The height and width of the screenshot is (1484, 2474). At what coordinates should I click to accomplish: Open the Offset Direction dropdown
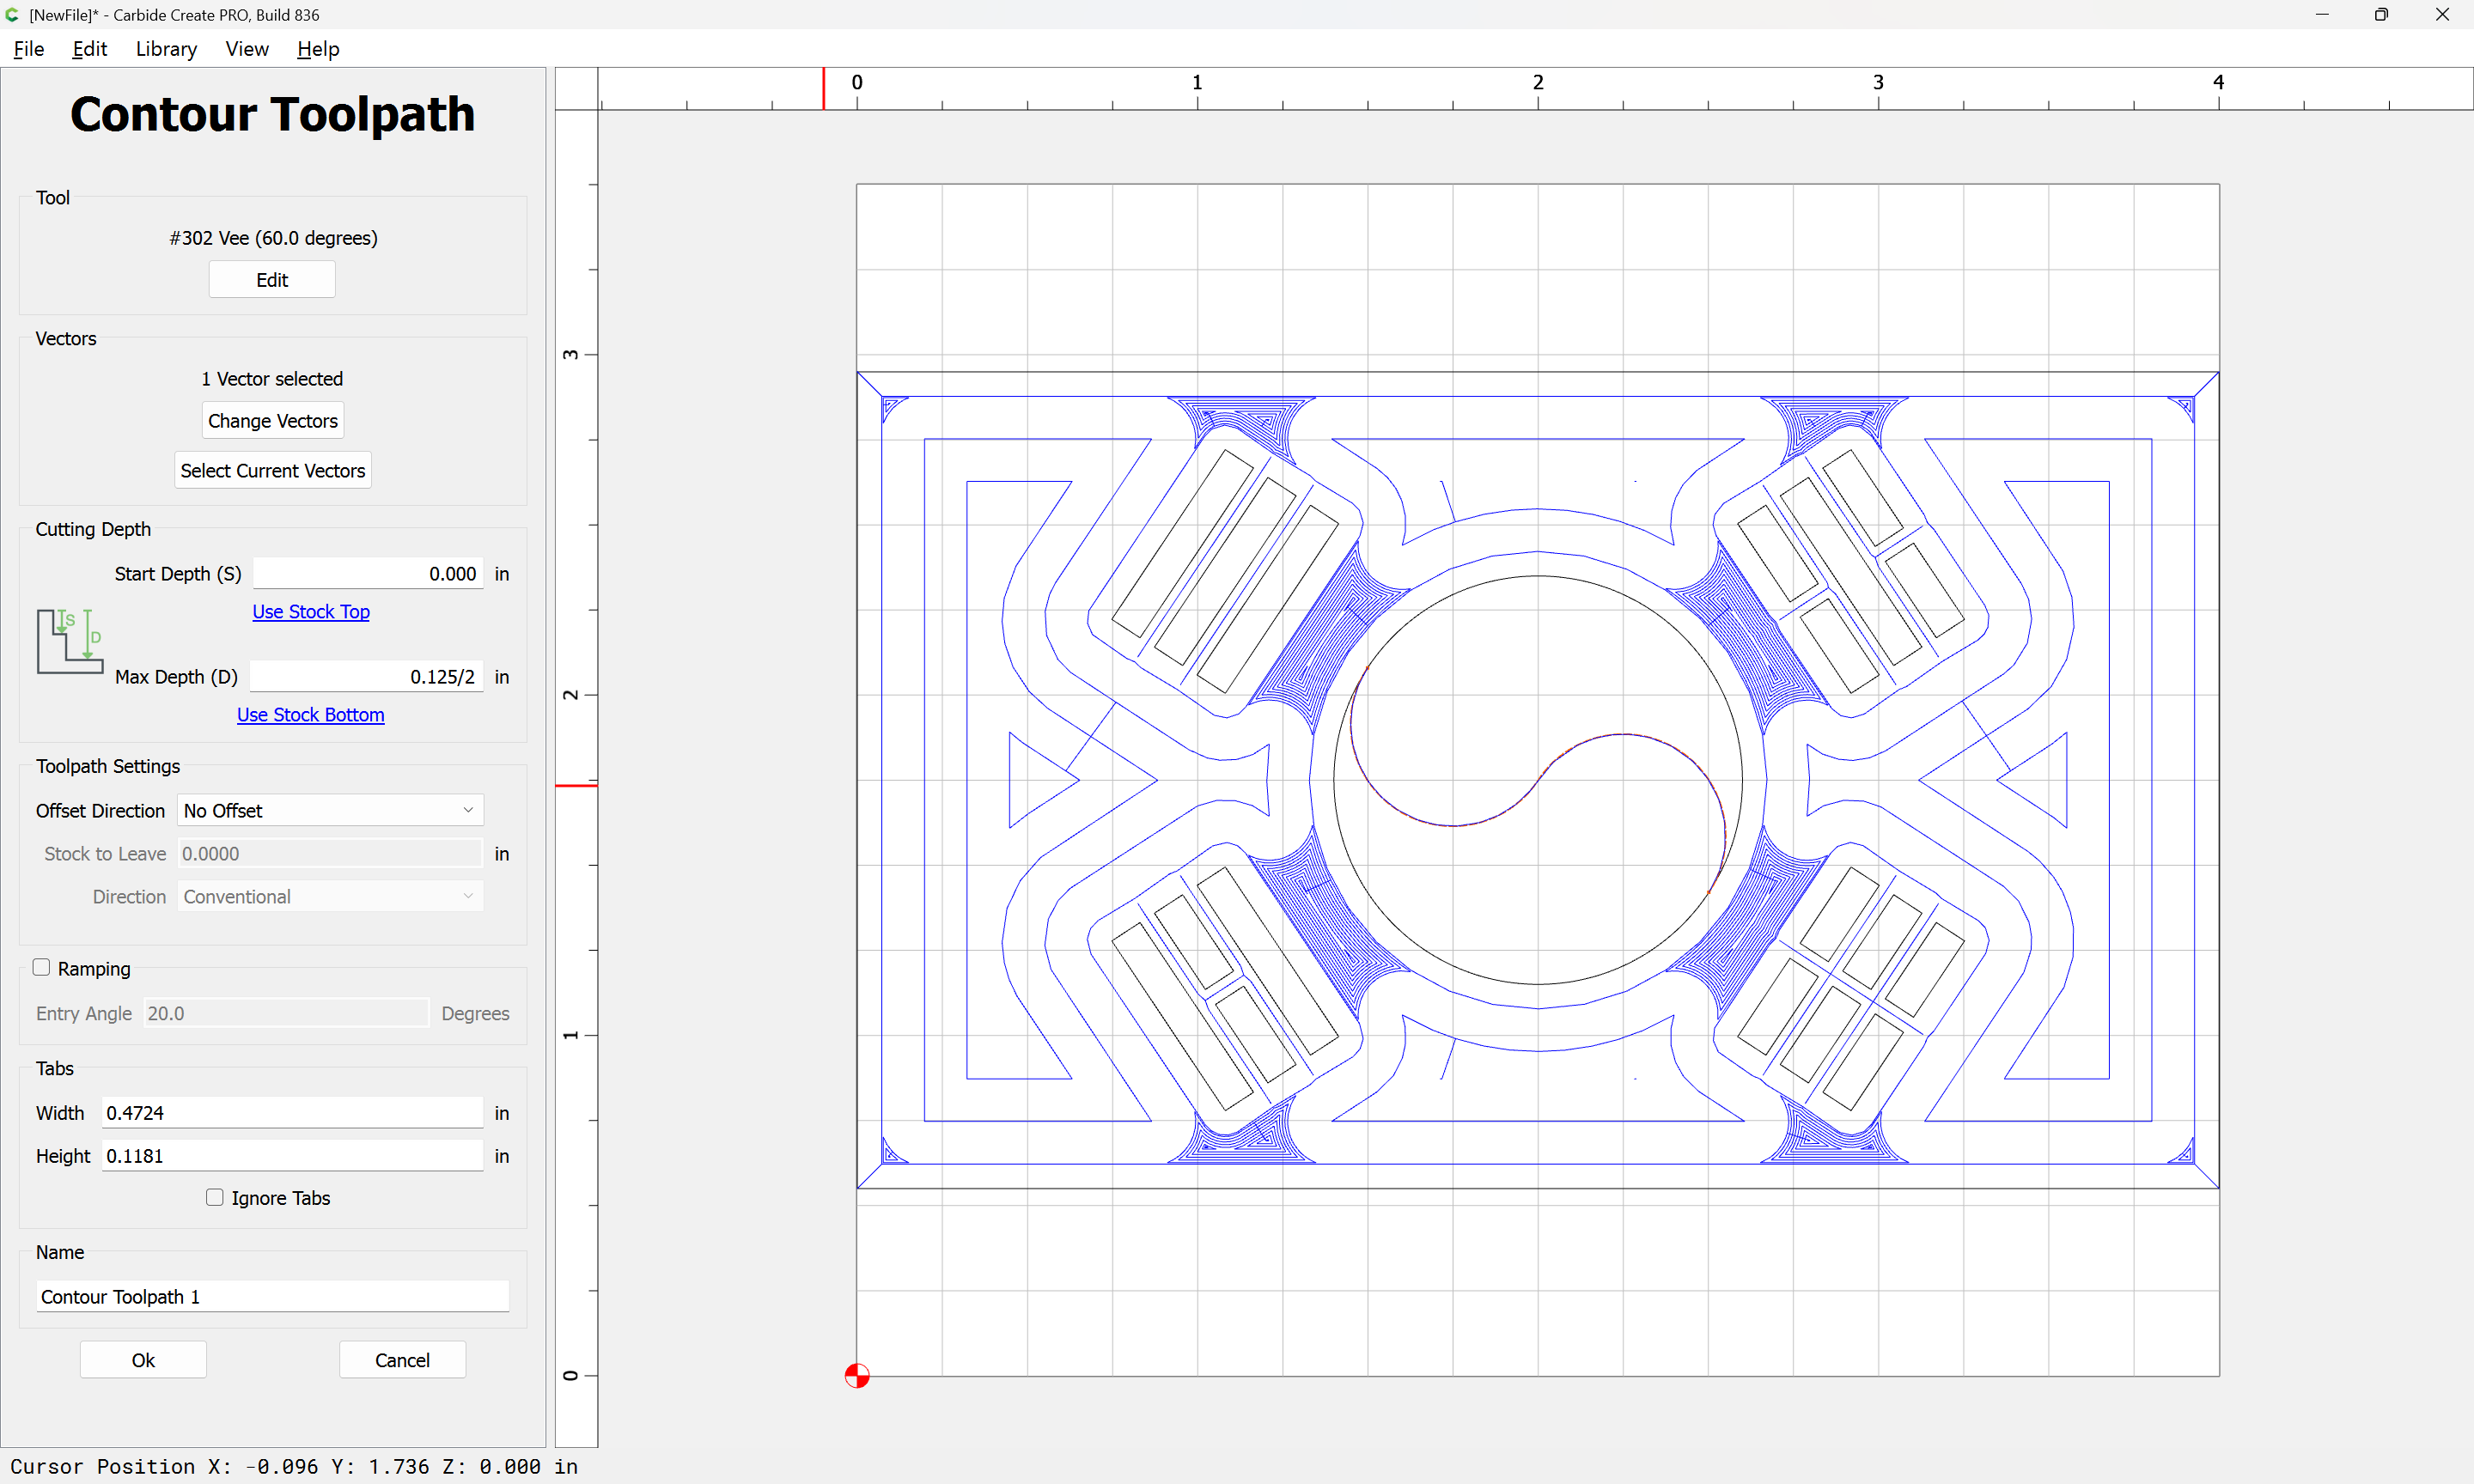click(x=330, y=810)
